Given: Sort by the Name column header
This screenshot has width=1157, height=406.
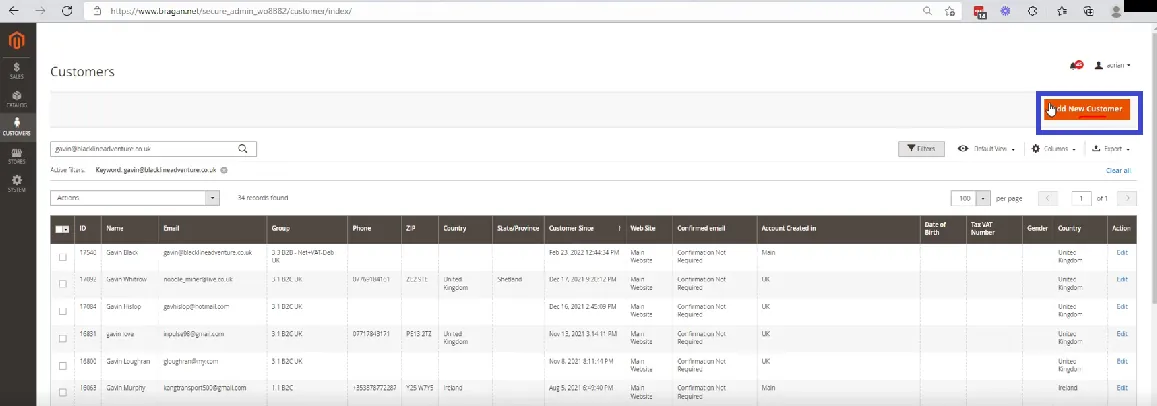Looking at the screenshot, I should point(129,229).
